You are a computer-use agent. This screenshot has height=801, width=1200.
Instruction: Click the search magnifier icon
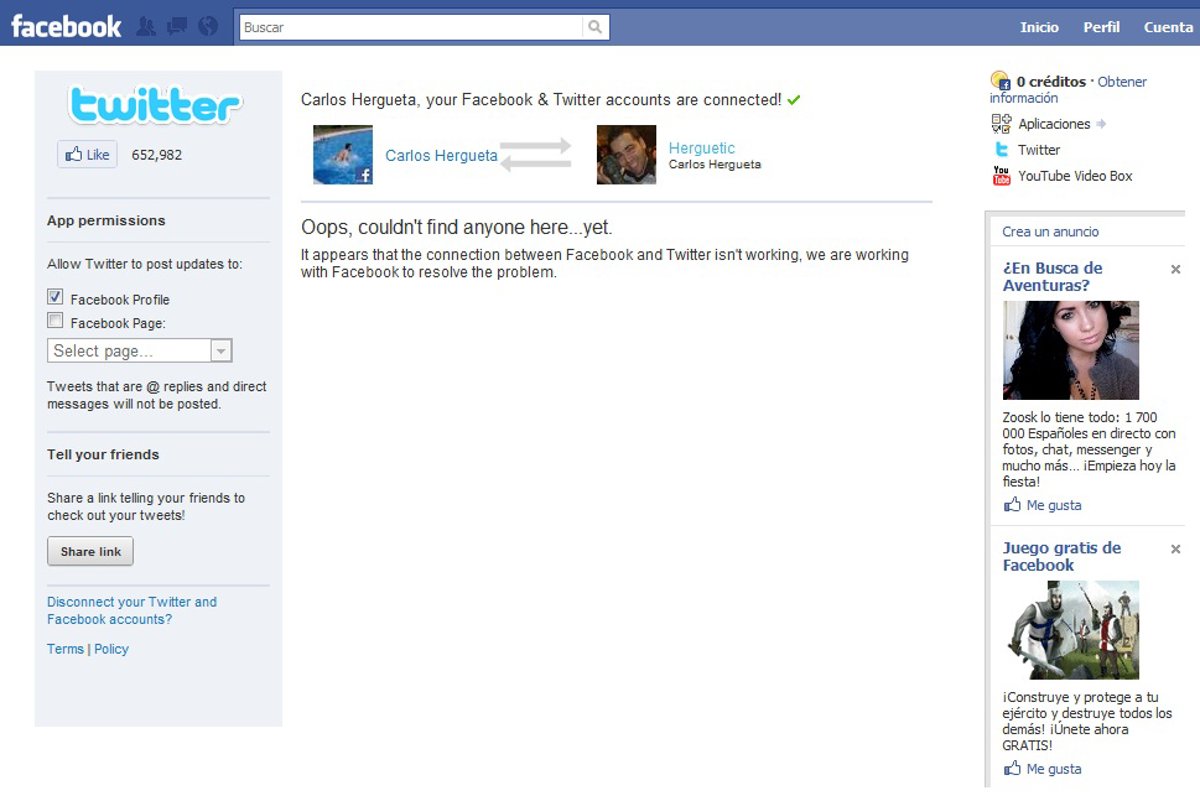595,27
